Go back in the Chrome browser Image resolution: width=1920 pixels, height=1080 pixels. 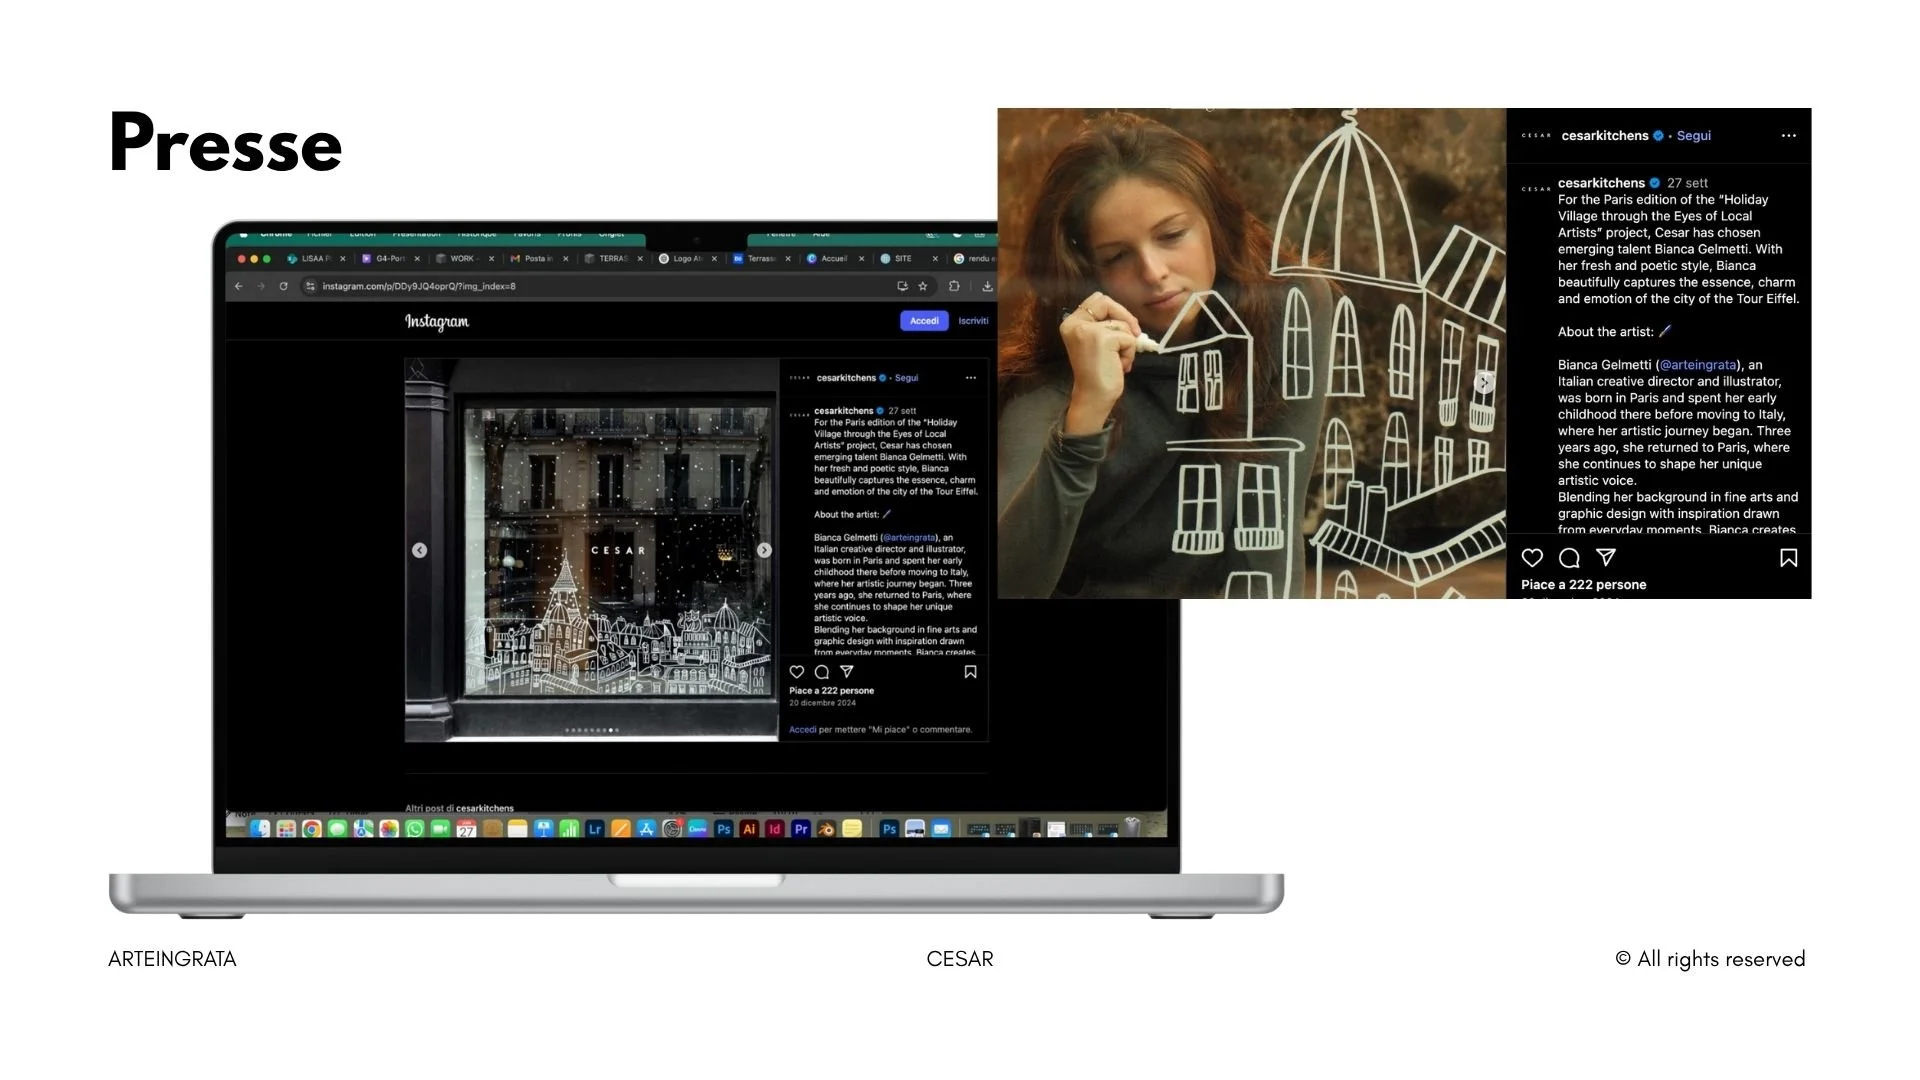[238, 286]
